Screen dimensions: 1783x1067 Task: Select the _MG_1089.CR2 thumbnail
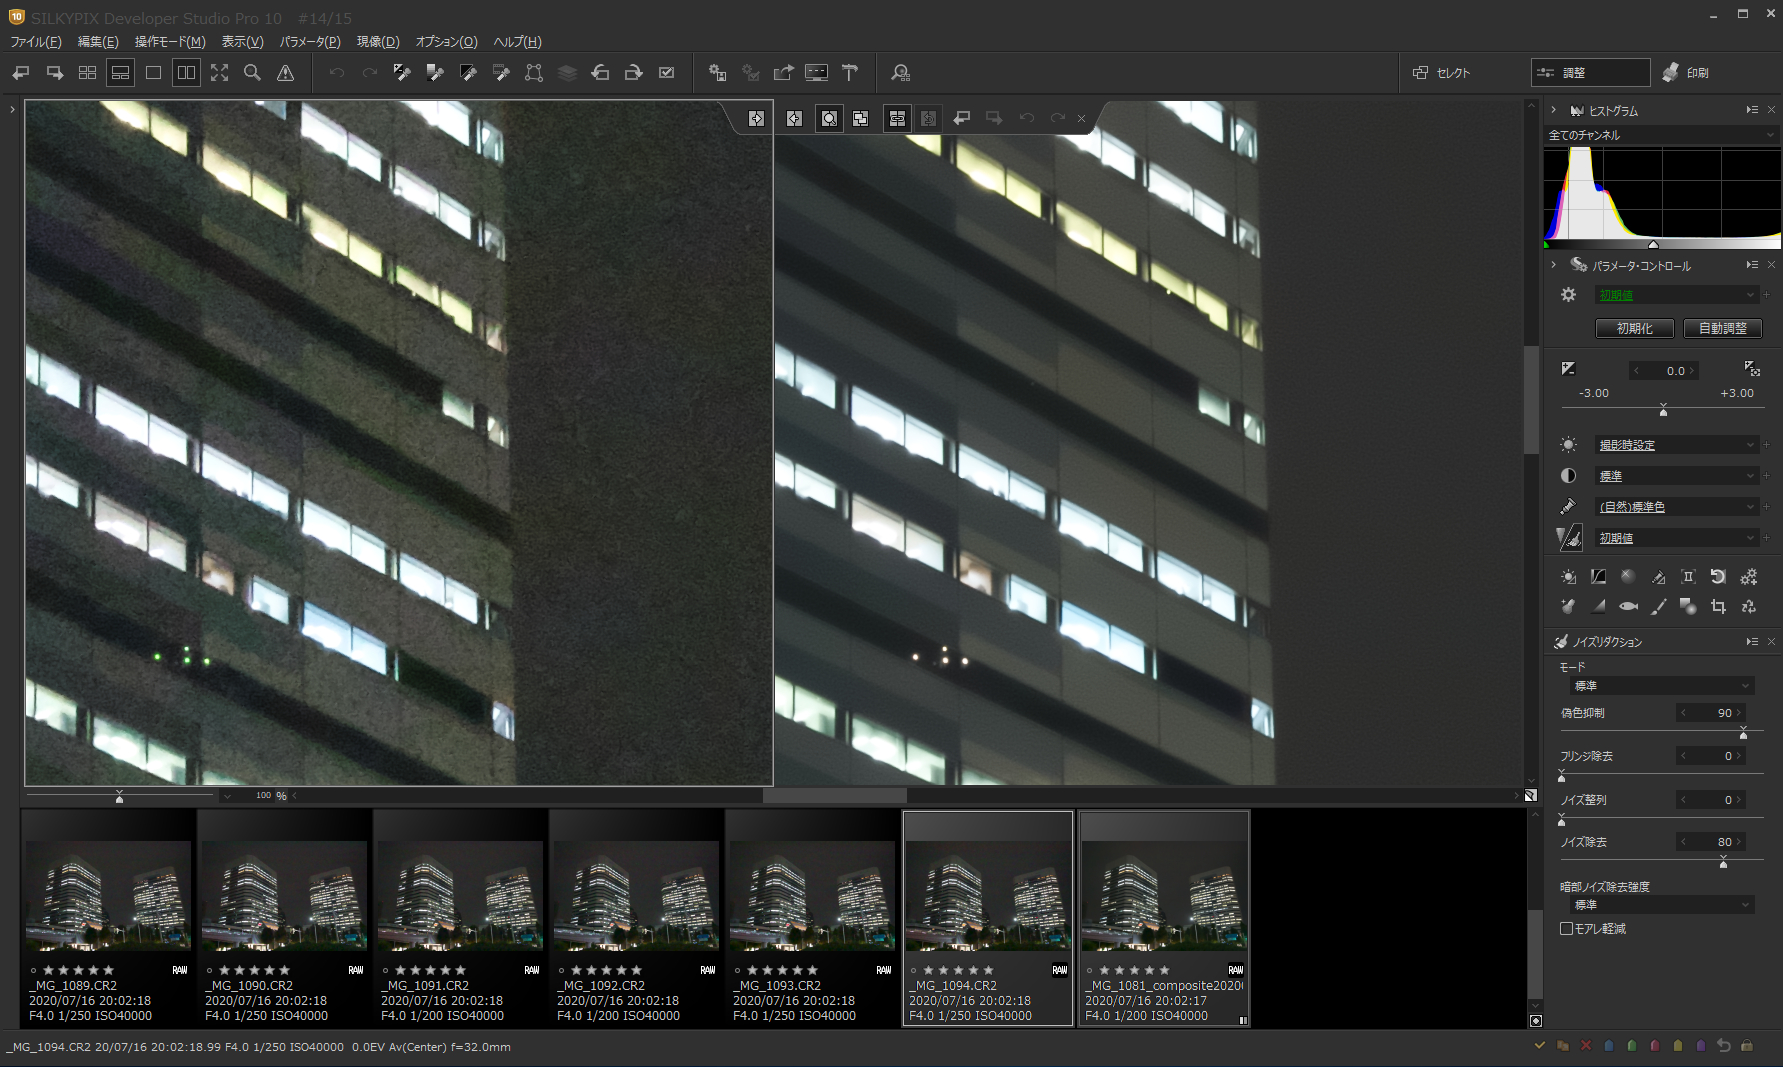[x=108, y=918]
